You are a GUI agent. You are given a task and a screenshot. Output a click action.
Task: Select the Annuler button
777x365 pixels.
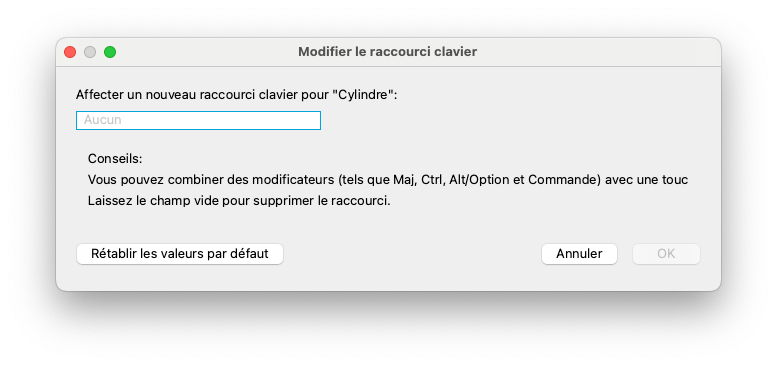click(579, 254)
